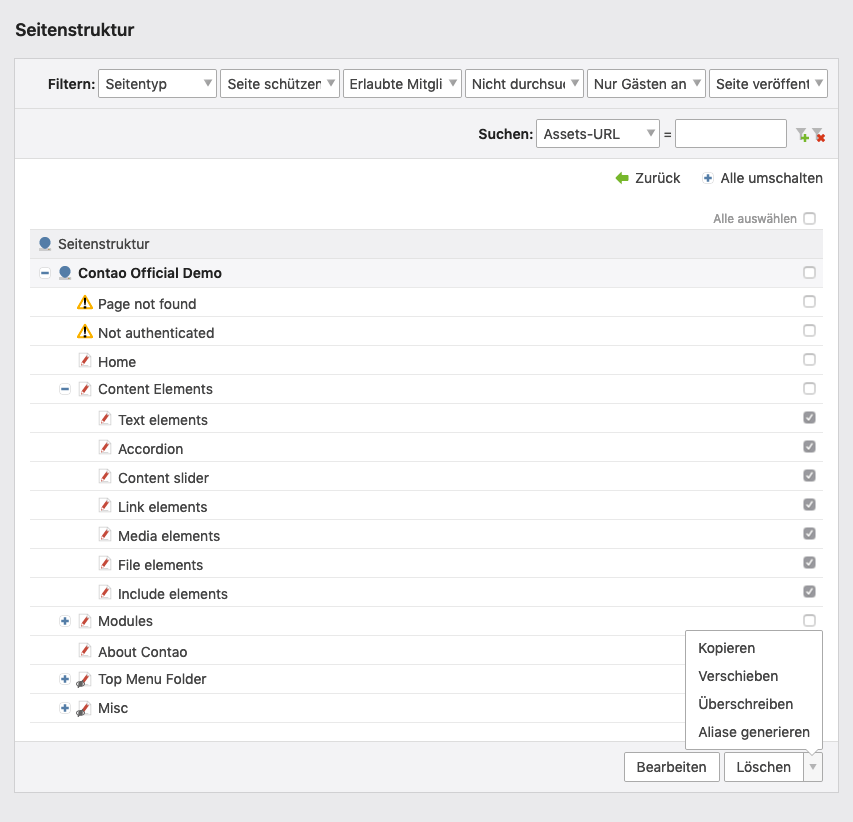Select the Page not found checkbox

click(809, 301)
